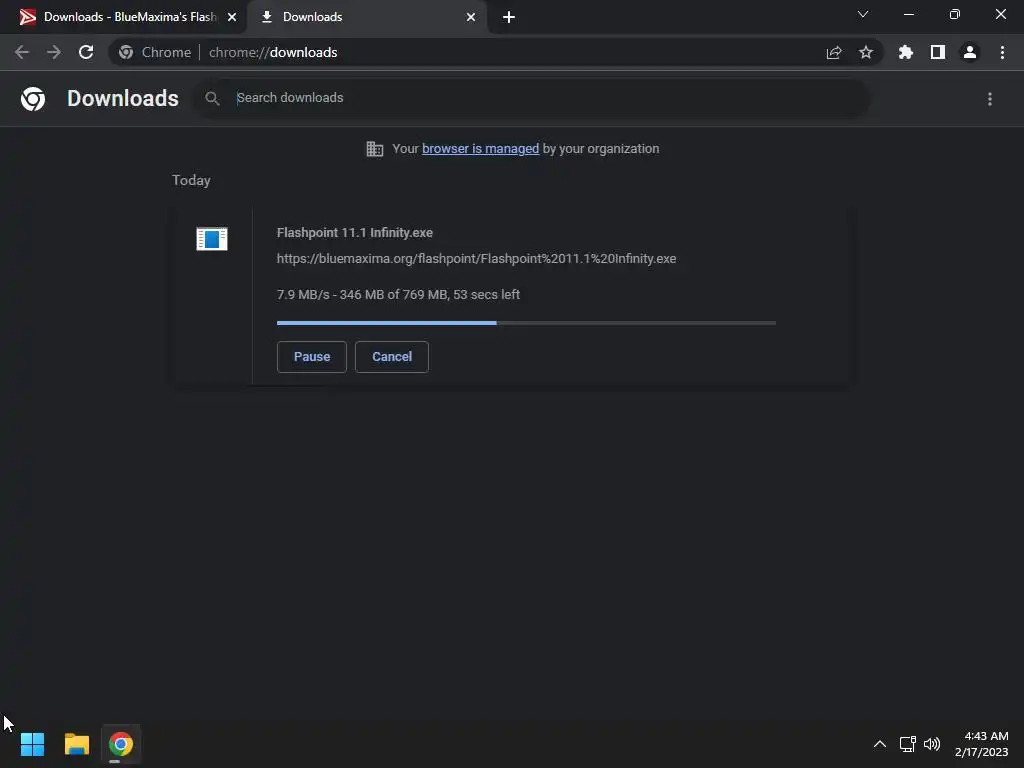1024x768 pixels.
Task: Click the Chrome taskbar icon
Action: point(121,744)
